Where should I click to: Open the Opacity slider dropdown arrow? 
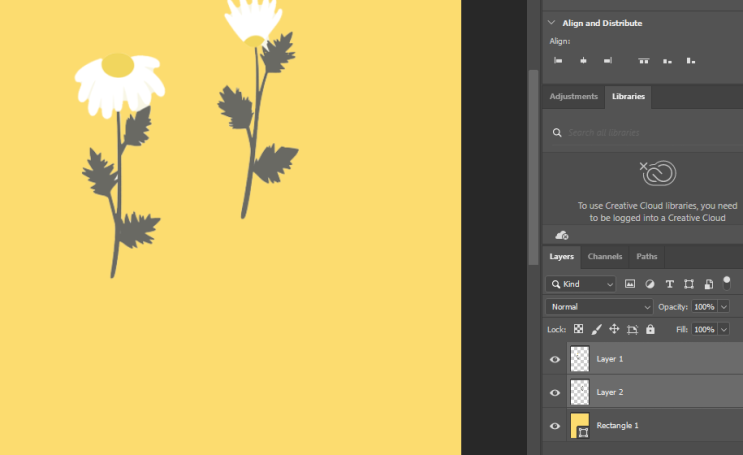tap(724, 307)
